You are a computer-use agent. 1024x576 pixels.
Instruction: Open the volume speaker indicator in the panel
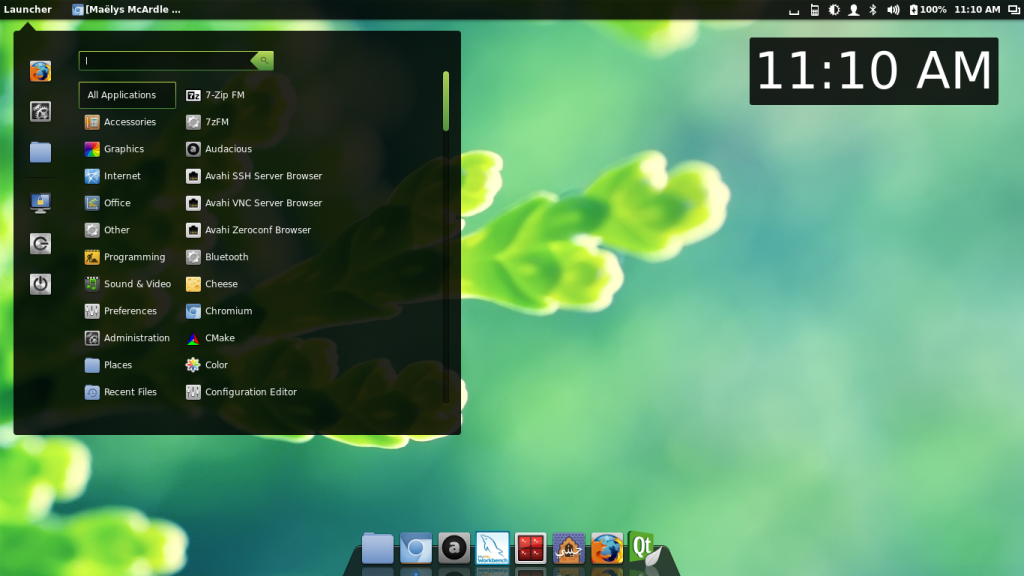pyautogui.click(x=893, y=10)
